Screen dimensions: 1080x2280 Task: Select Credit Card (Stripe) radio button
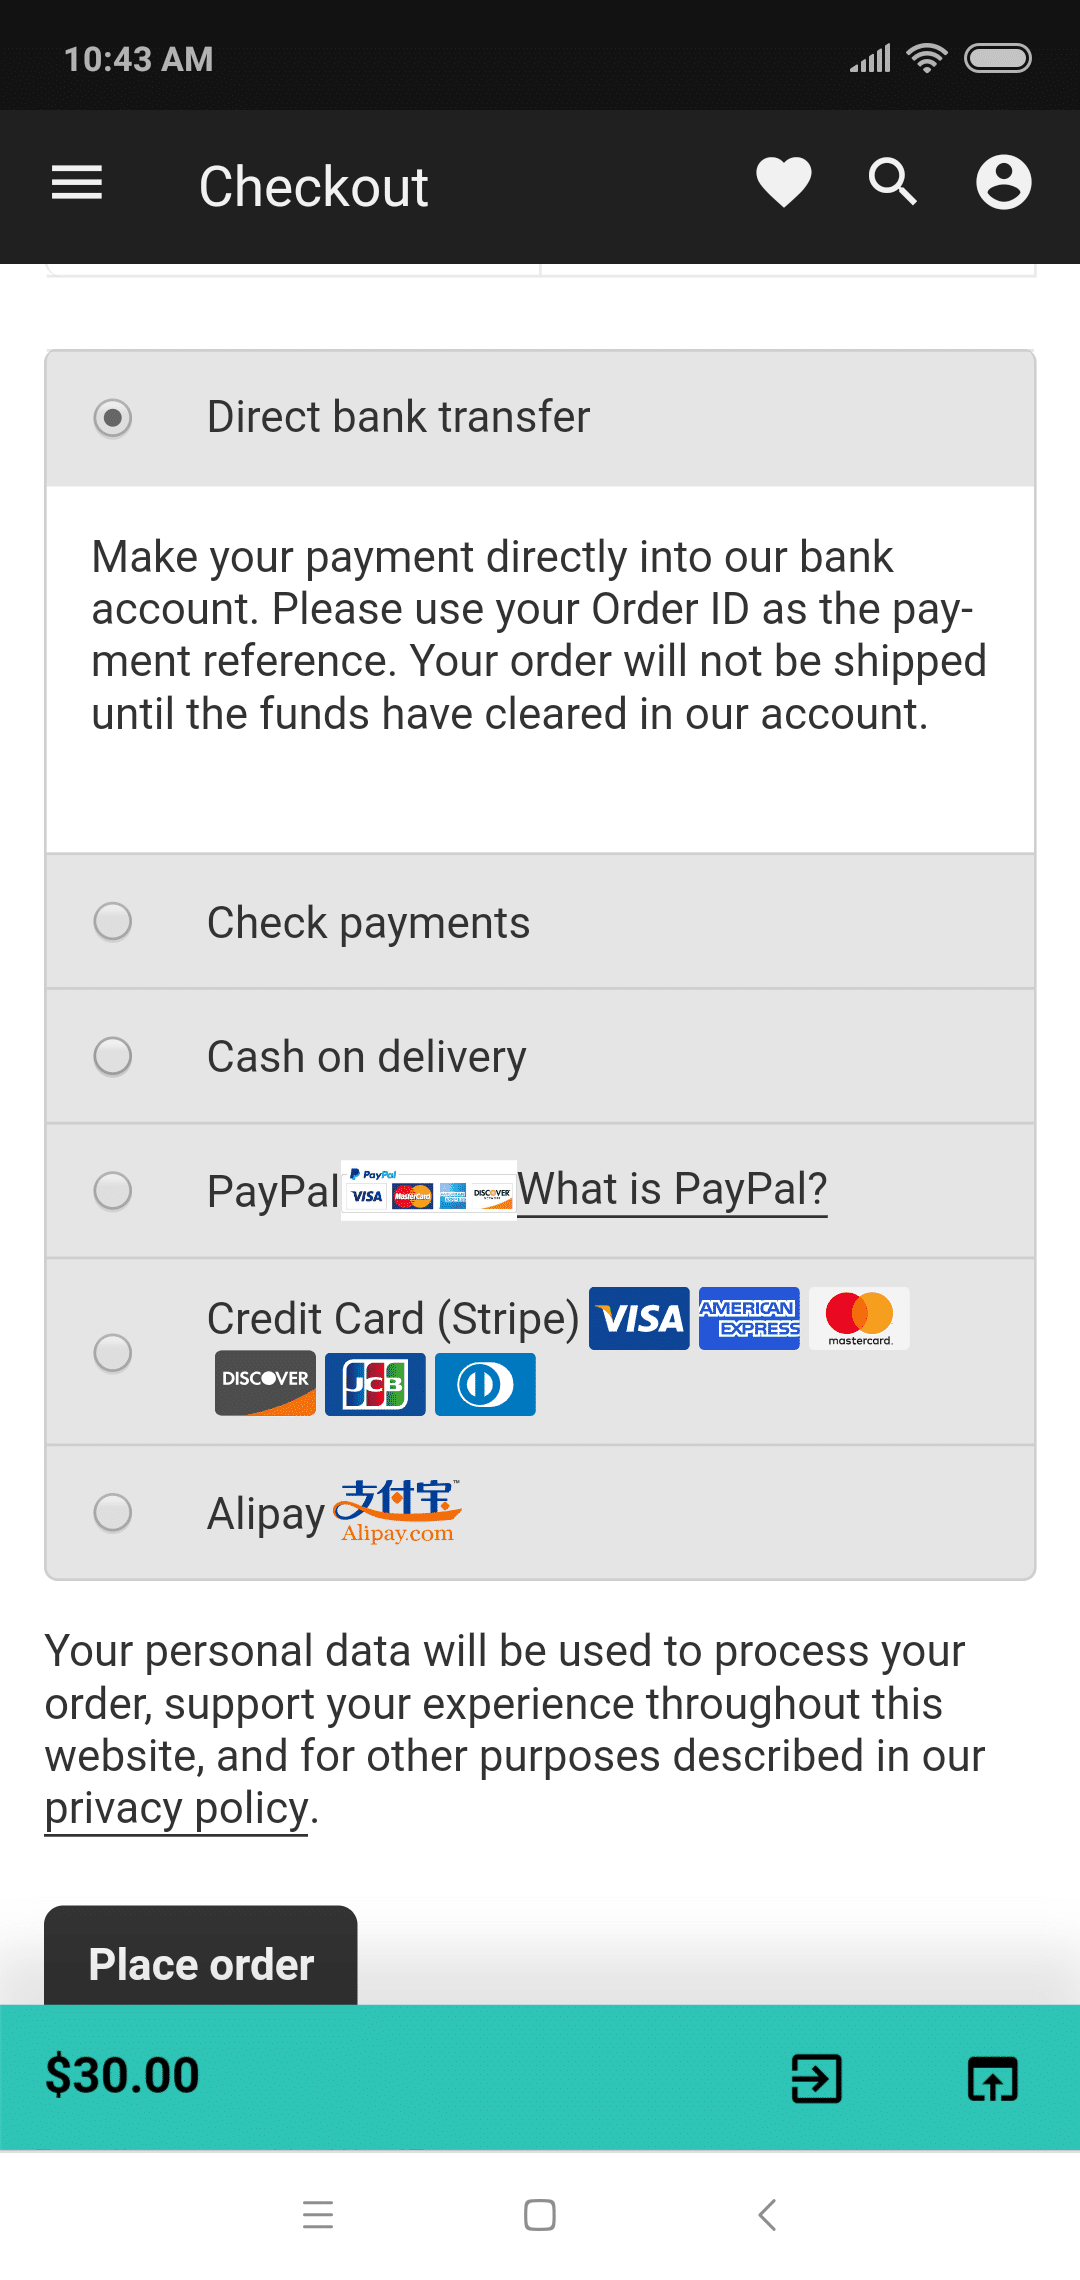(113, 1352)
